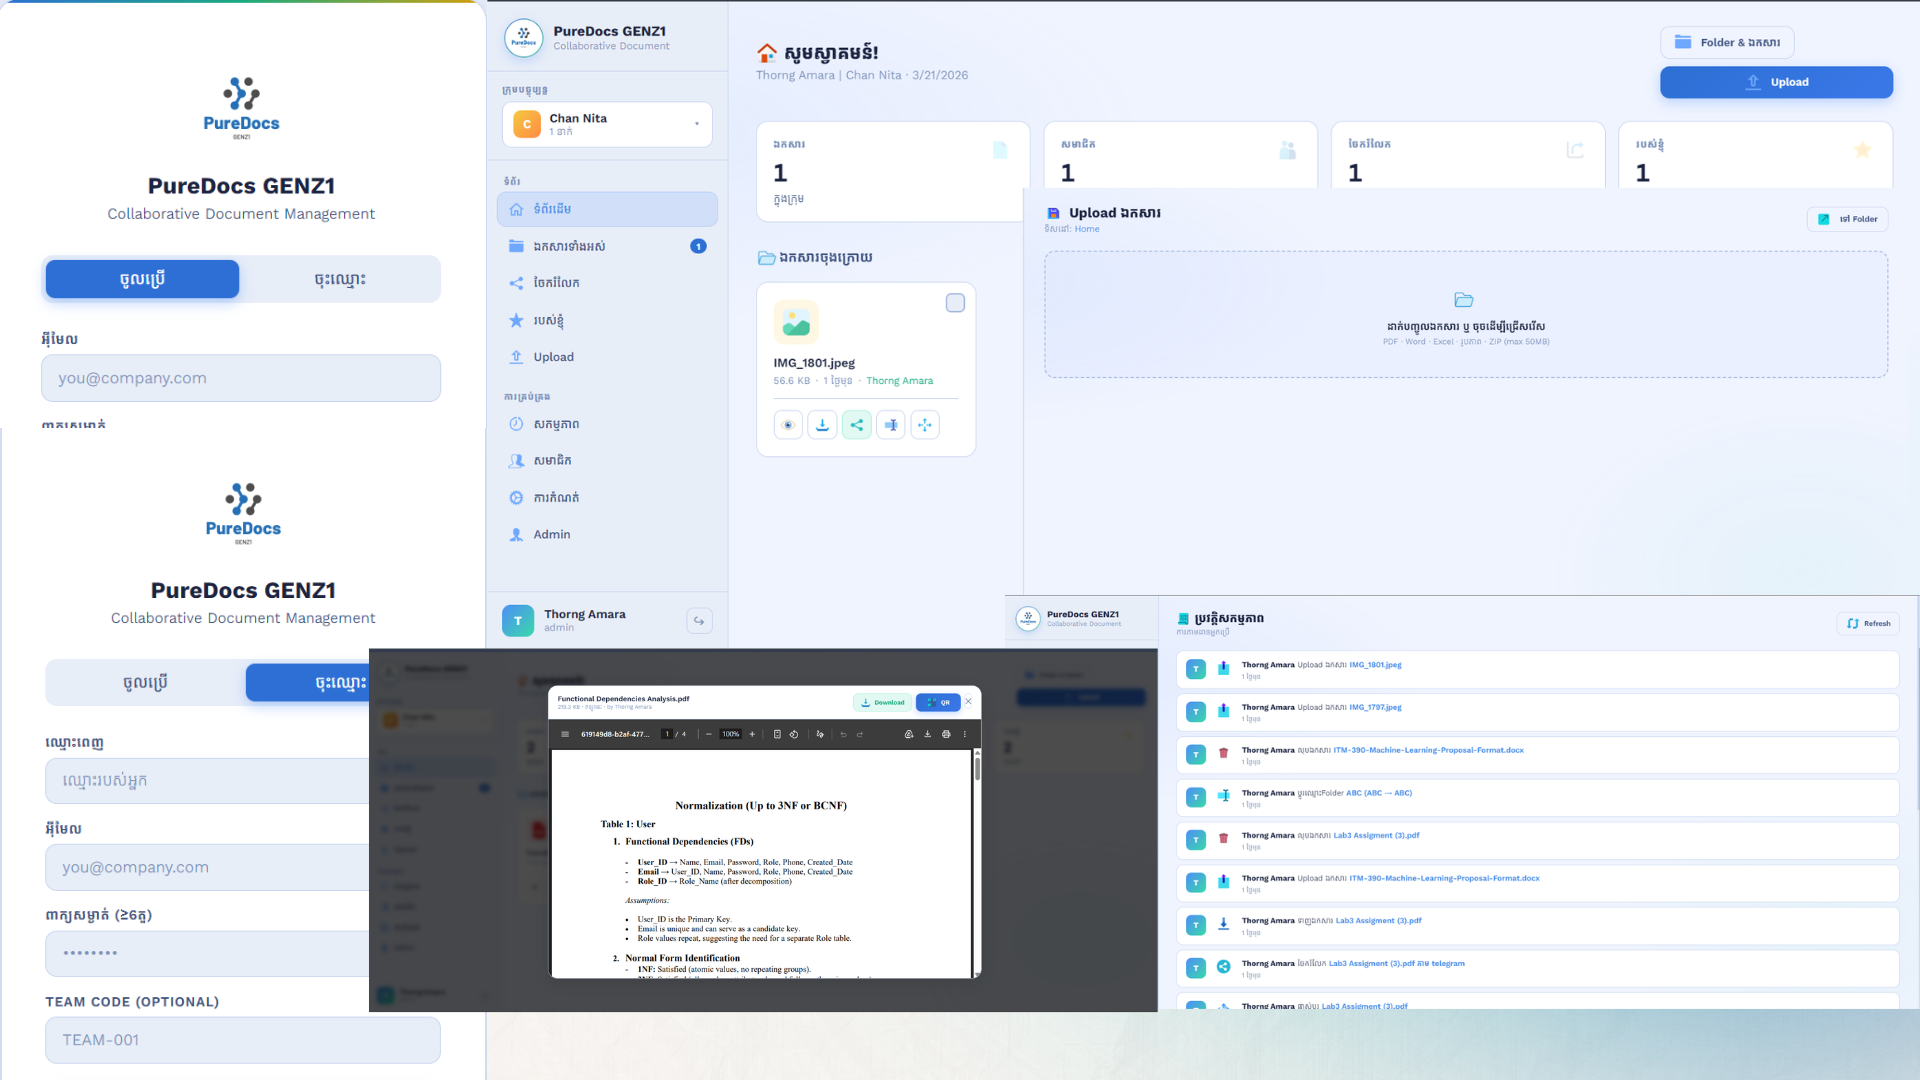This screenshot has width=1920, height=1080.
Task: Click the green share icon on IMG_1801.jpeg card
Action: (x=857, y=425)
